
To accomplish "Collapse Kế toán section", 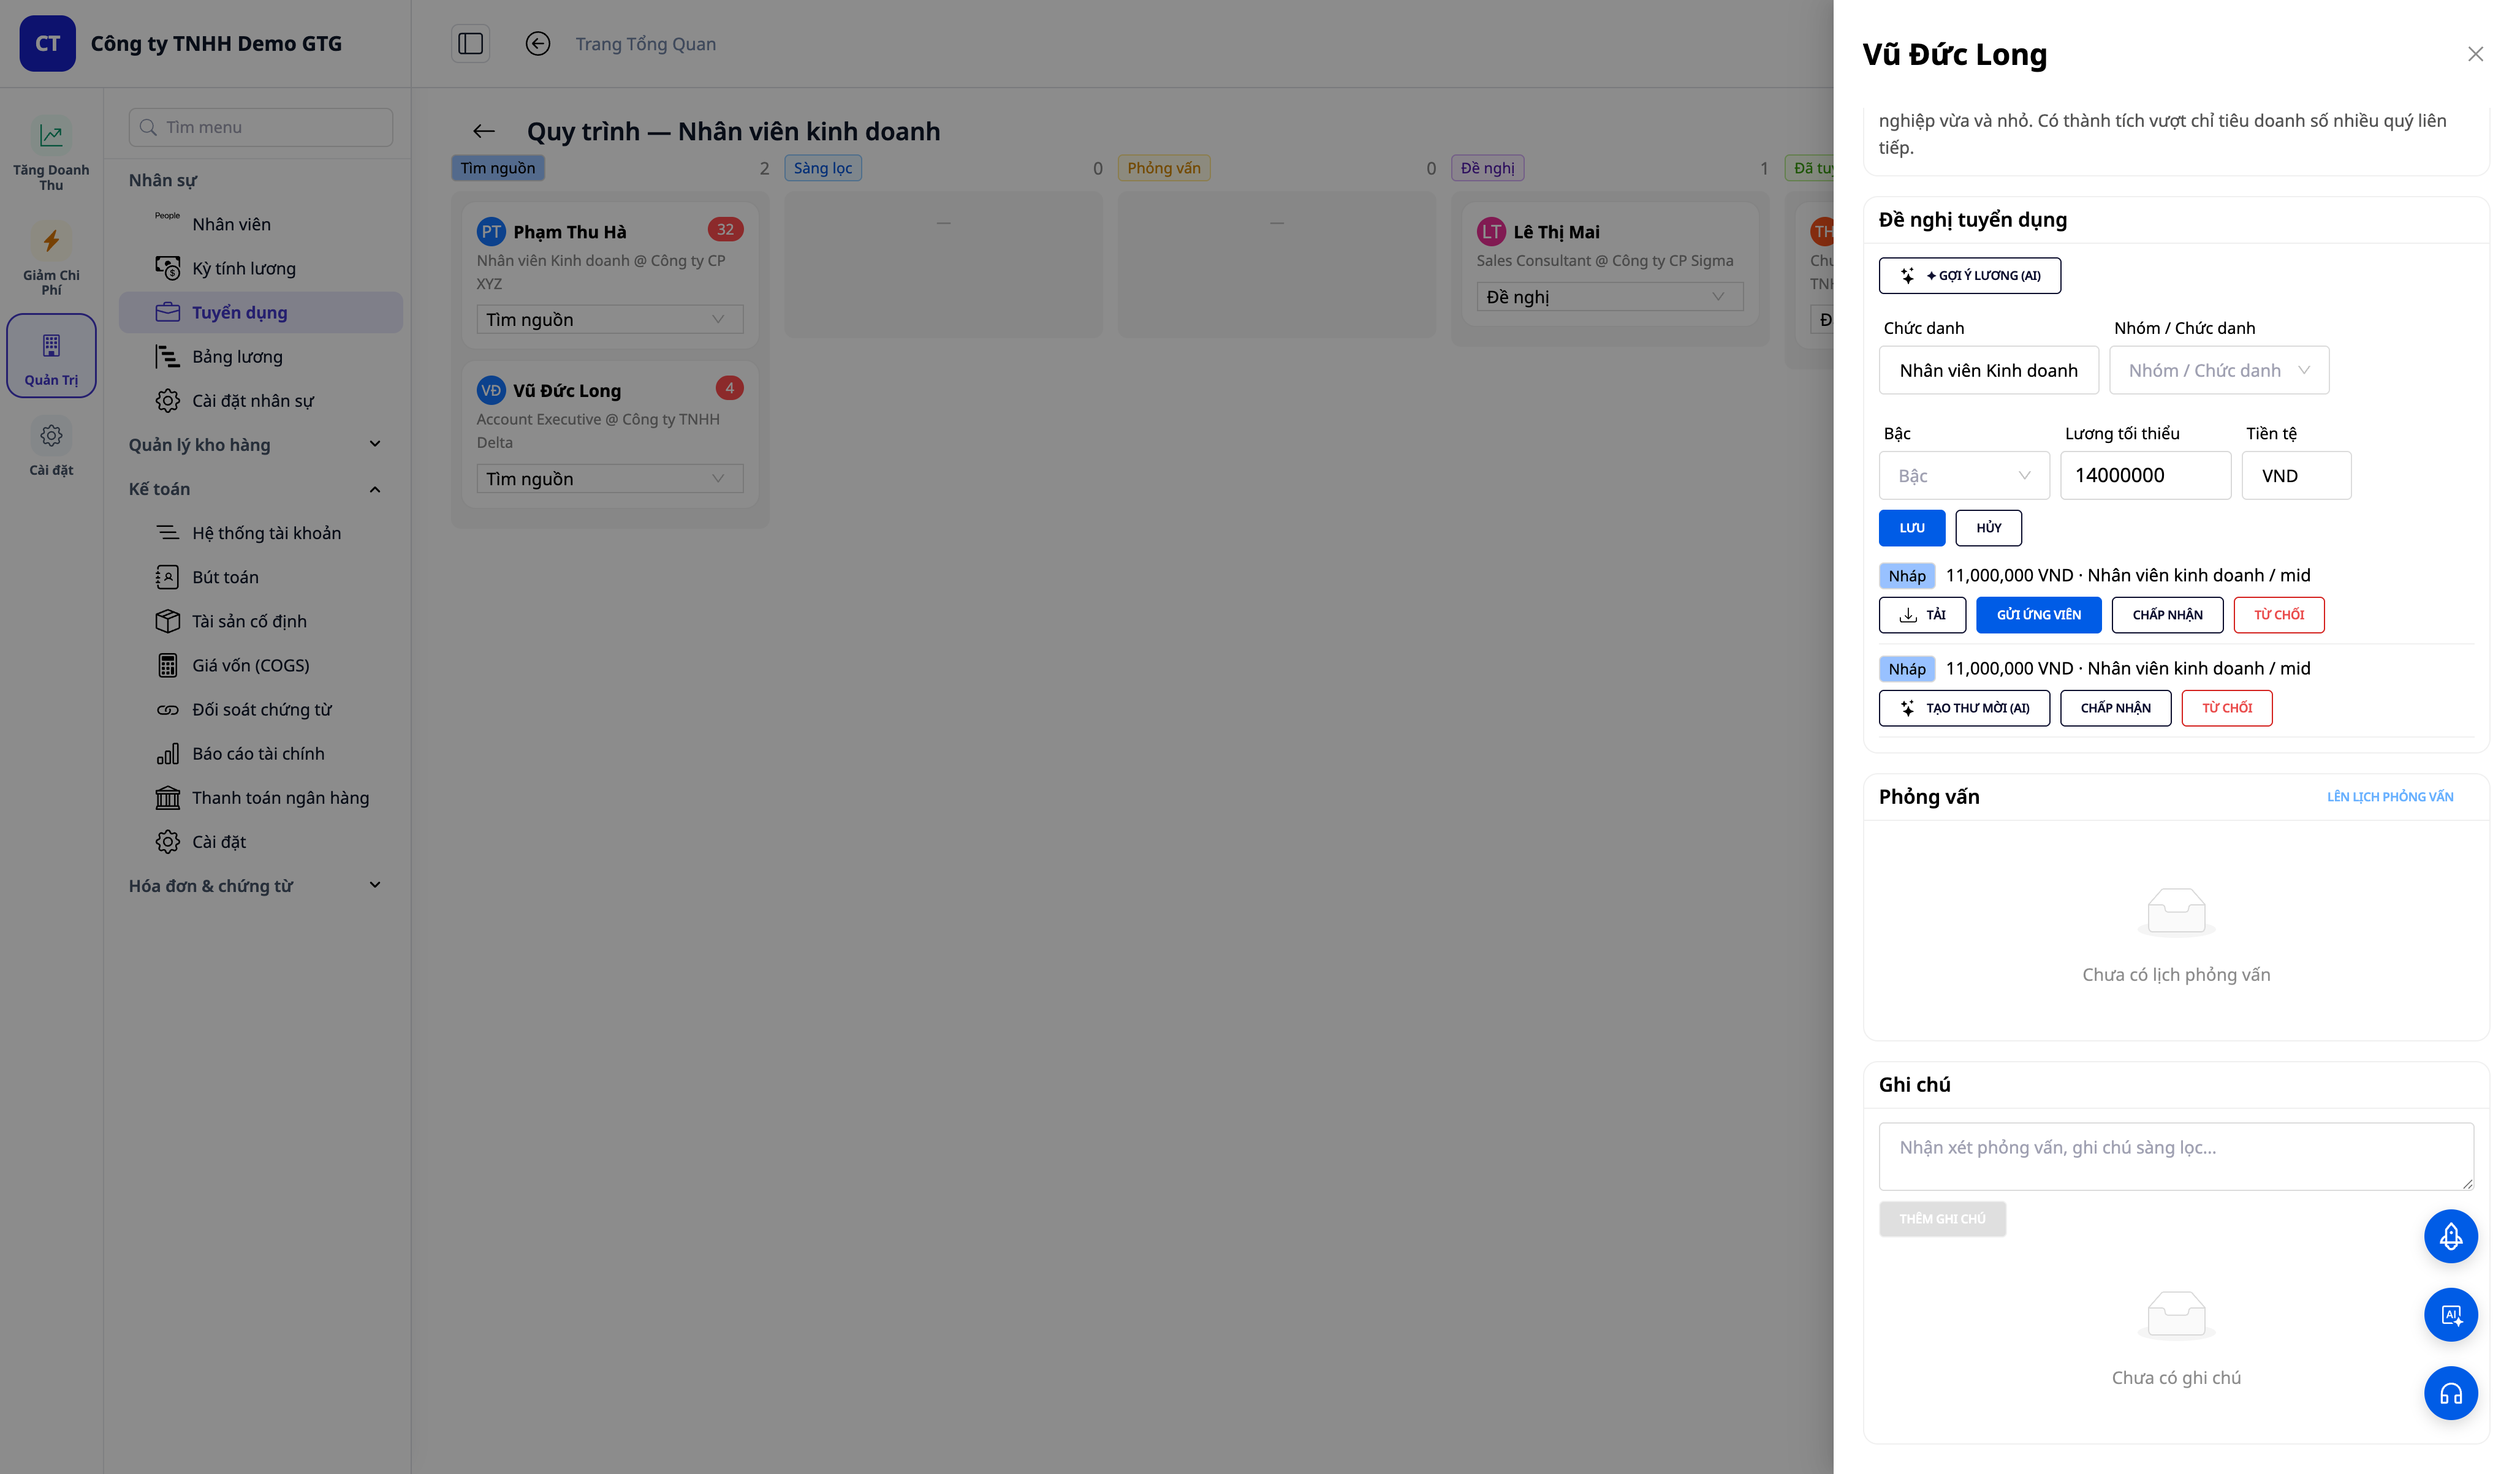I will [255, 488].
